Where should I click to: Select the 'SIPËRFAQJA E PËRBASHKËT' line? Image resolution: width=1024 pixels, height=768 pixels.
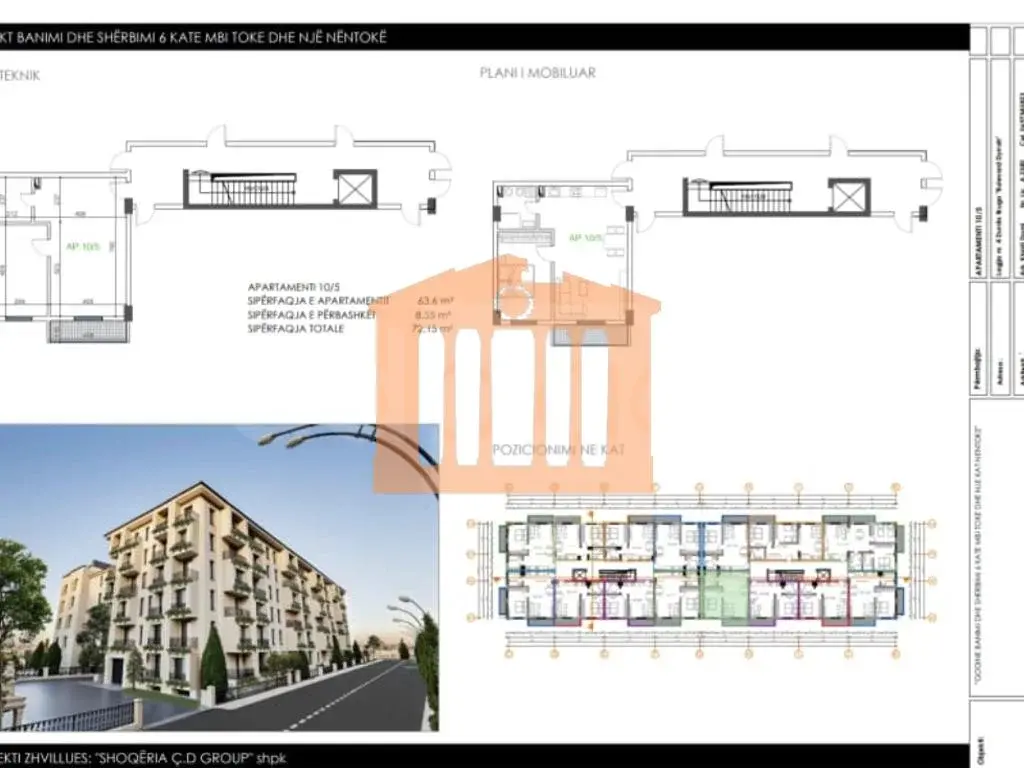click(312, 315)
